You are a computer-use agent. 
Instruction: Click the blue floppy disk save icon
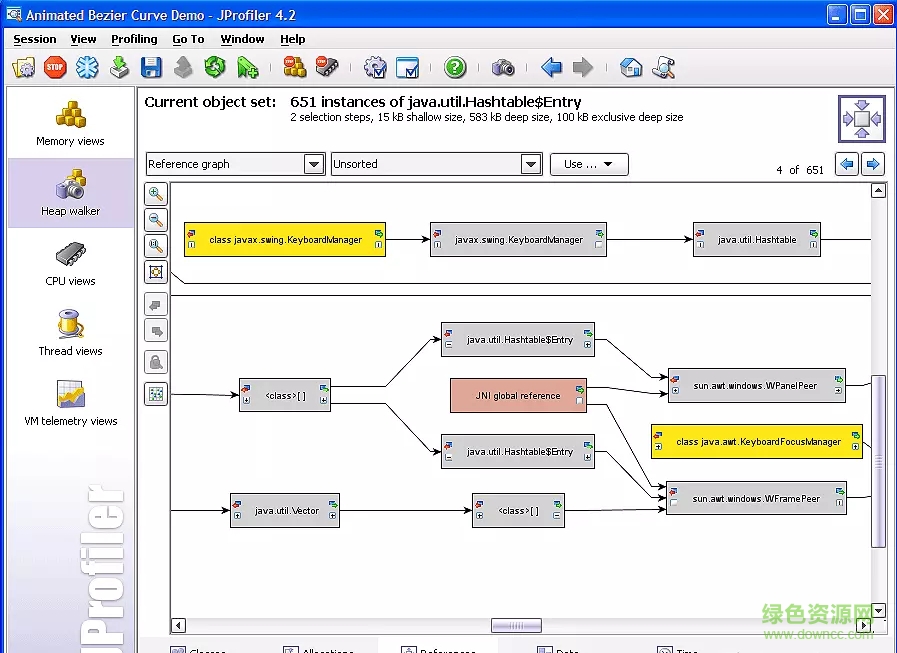151,68
